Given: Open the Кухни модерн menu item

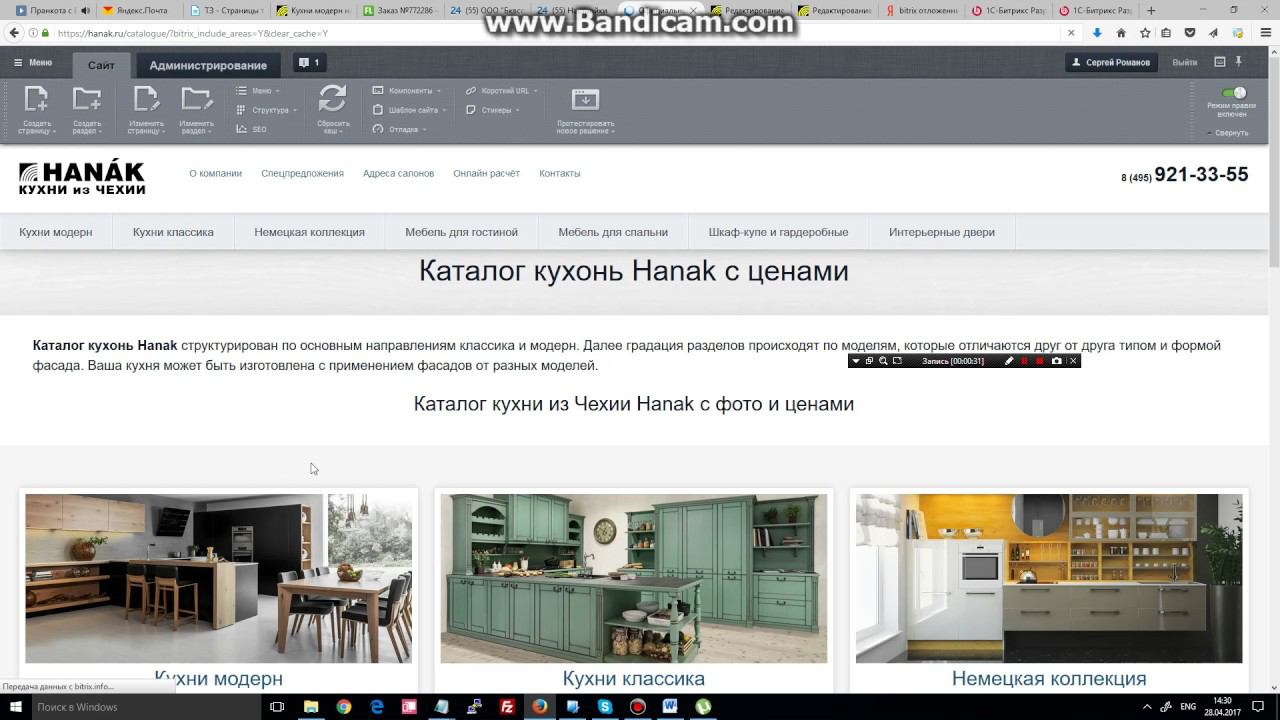Looking at the screenshot, I should click(56, 232).
